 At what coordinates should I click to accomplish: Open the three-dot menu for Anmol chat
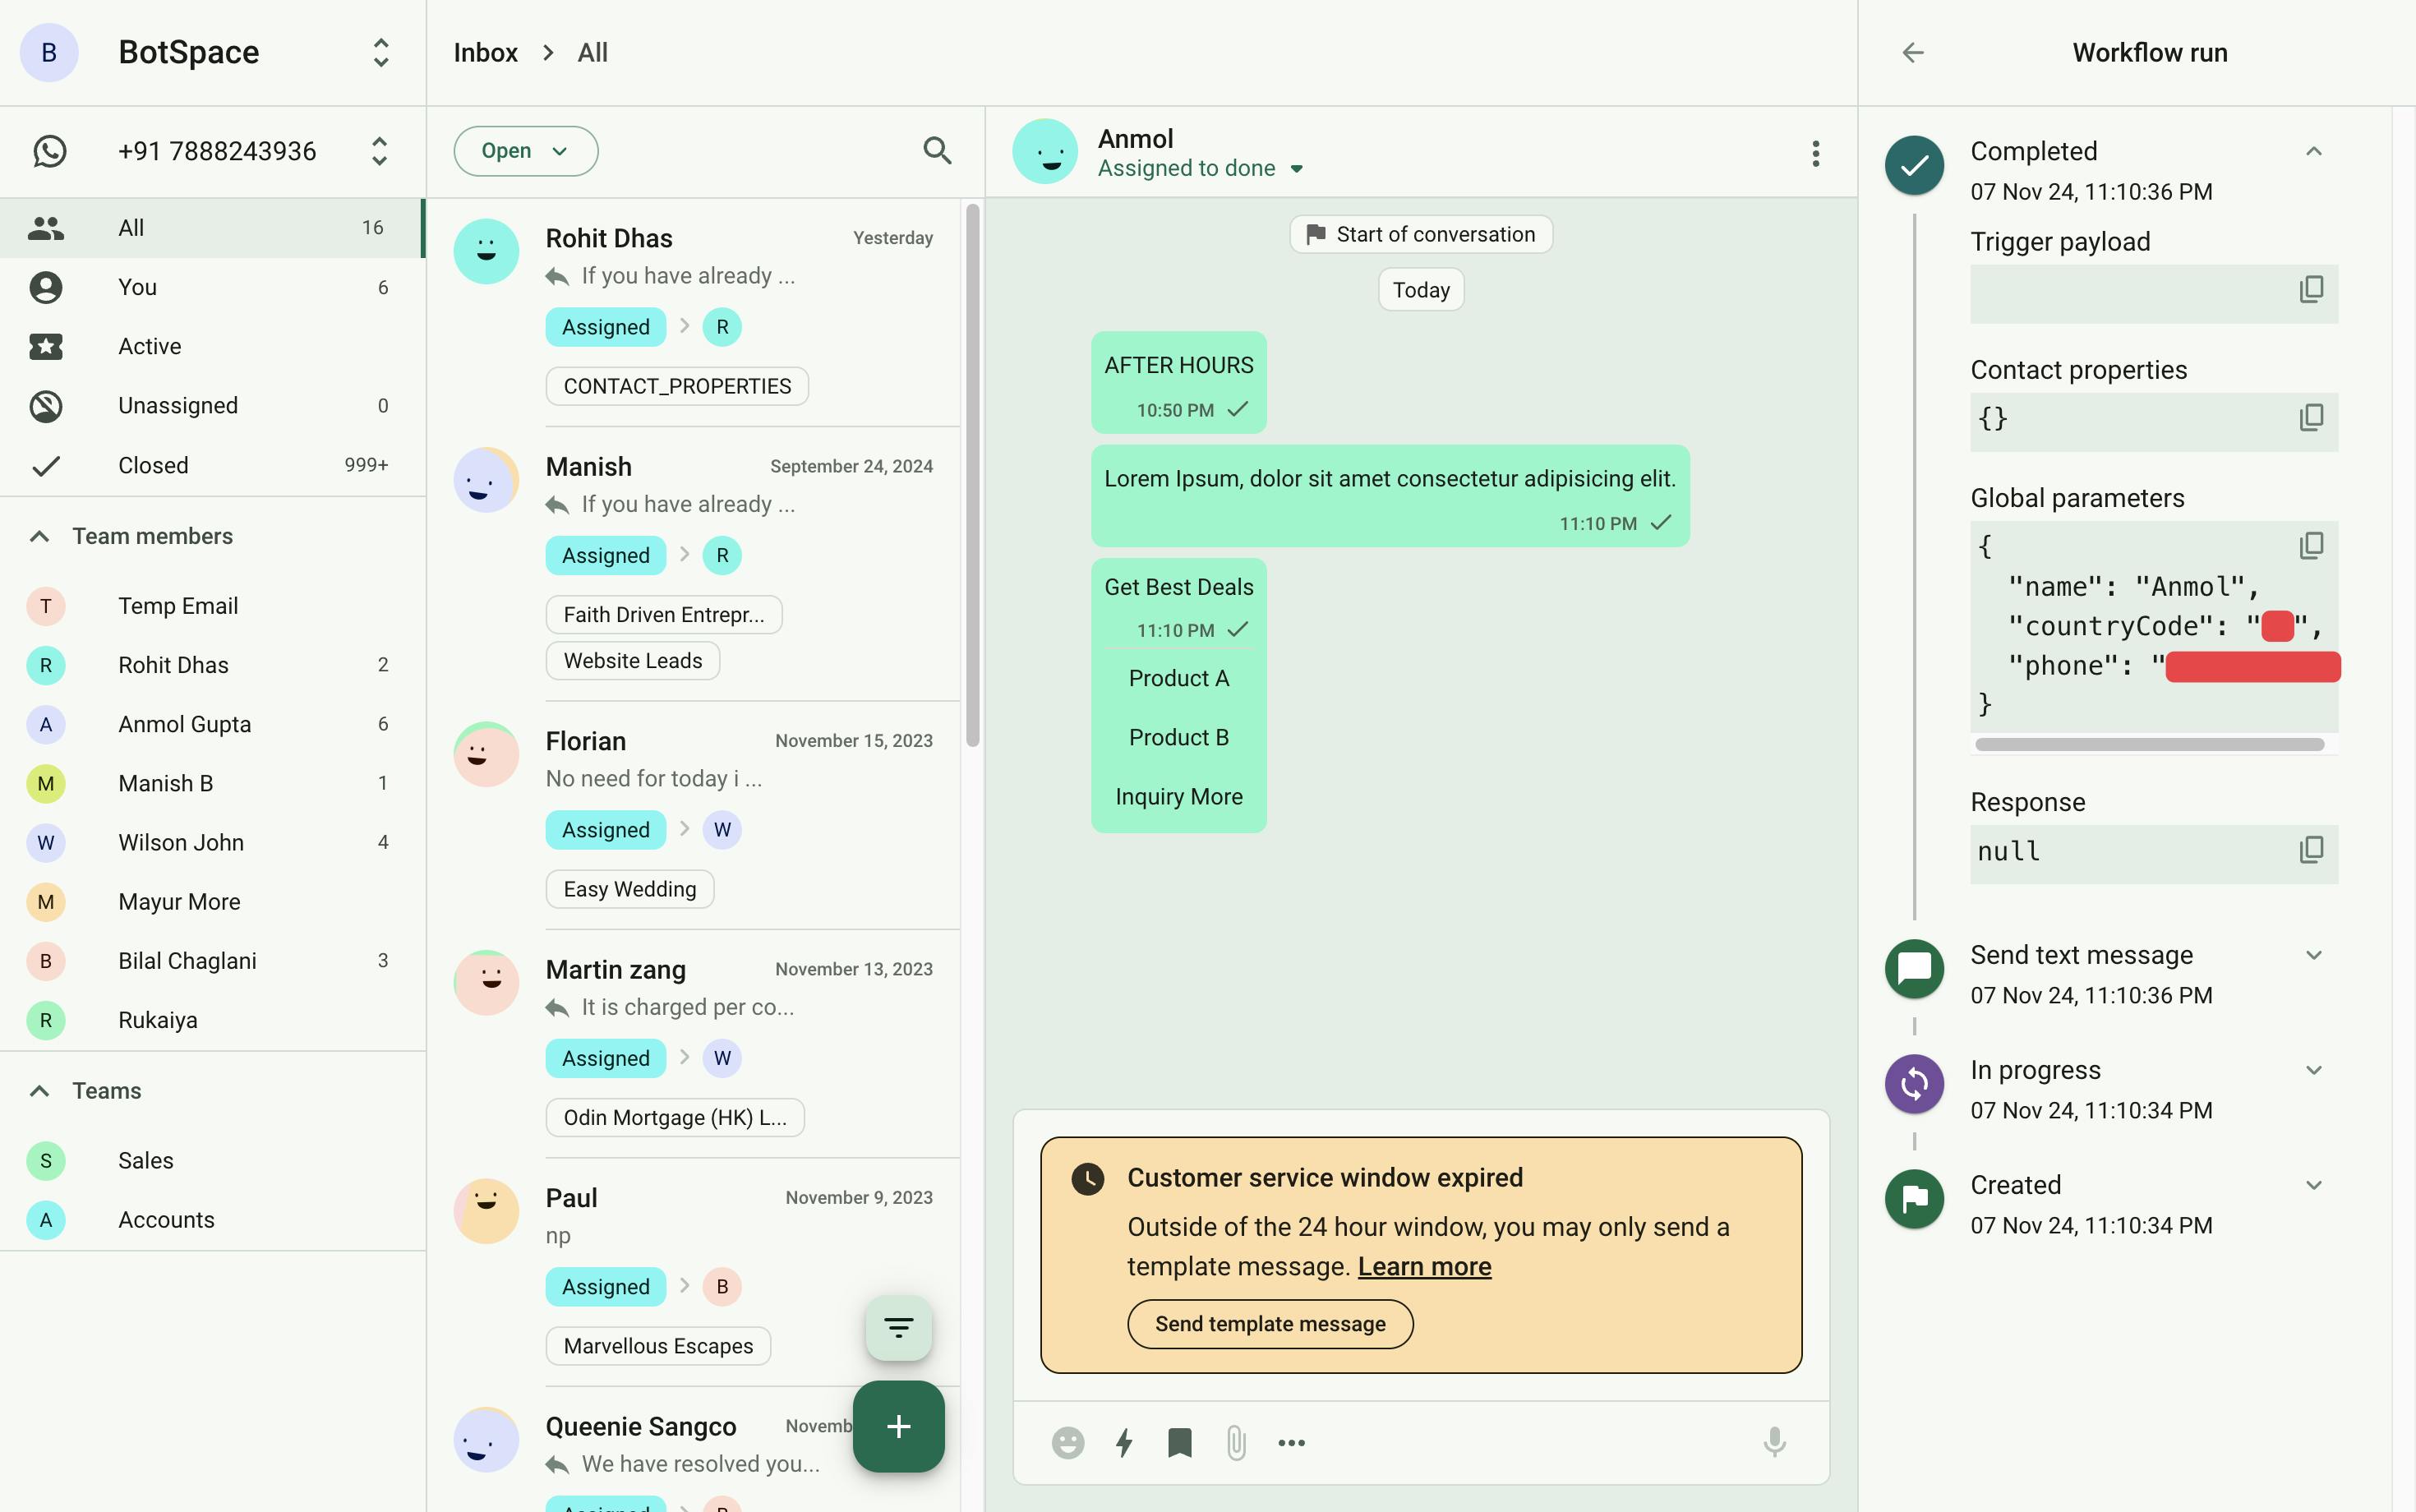click(1815, 153)
